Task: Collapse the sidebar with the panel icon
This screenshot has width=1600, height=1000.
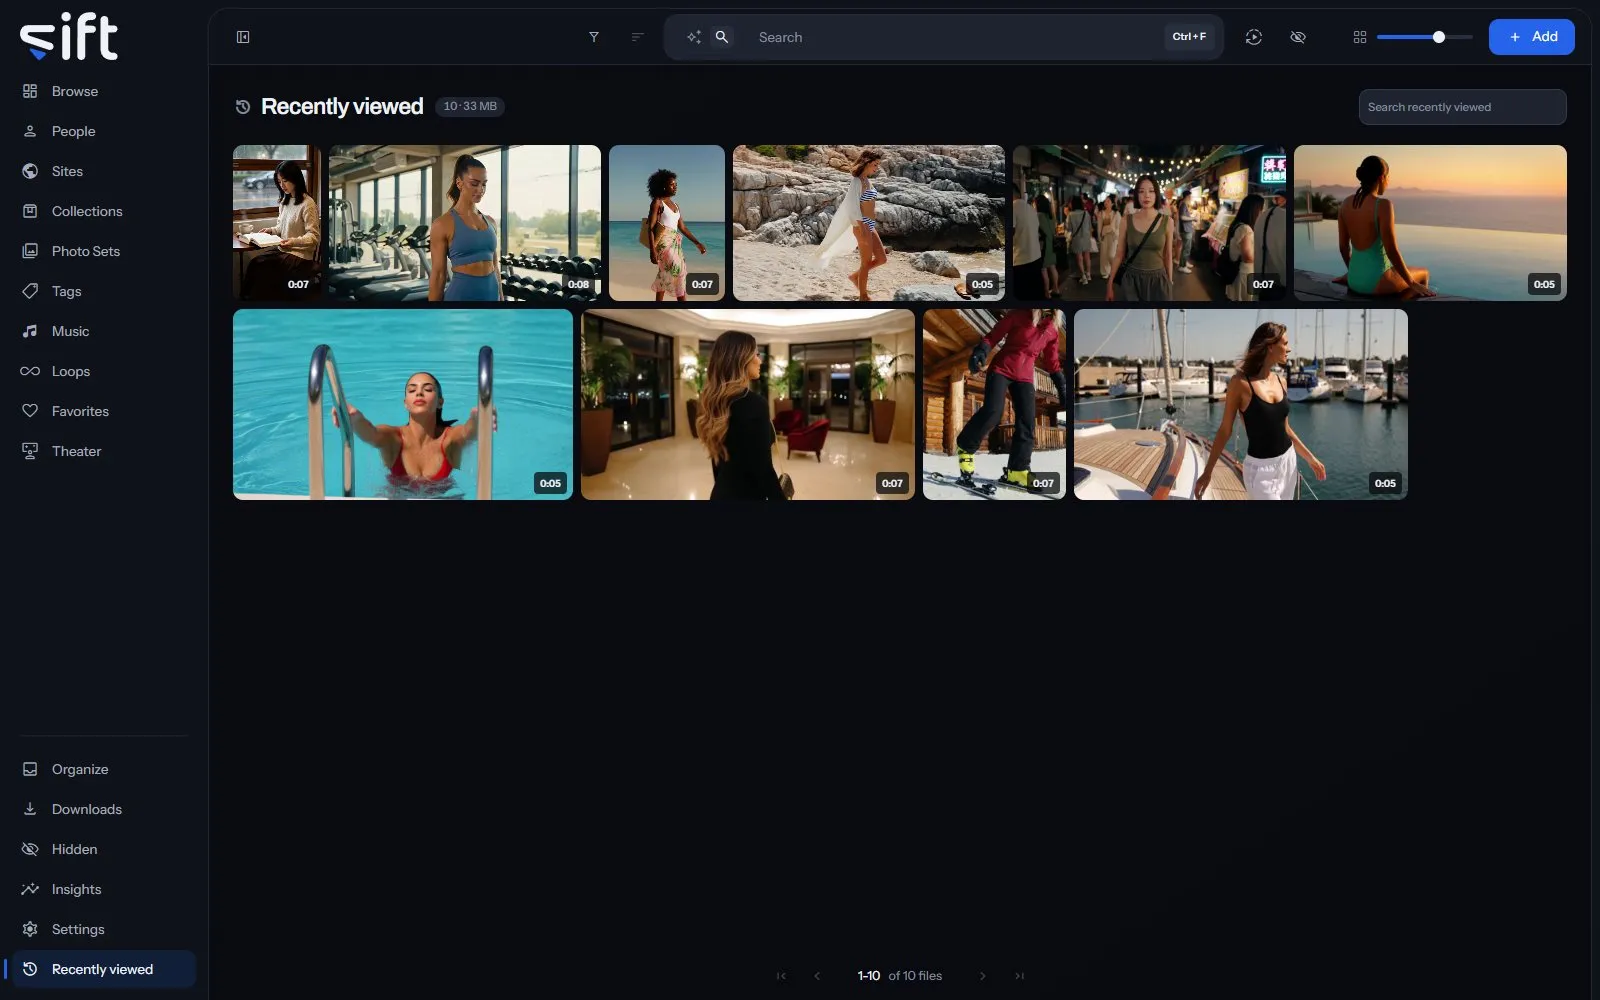Action: coord(243,37)
